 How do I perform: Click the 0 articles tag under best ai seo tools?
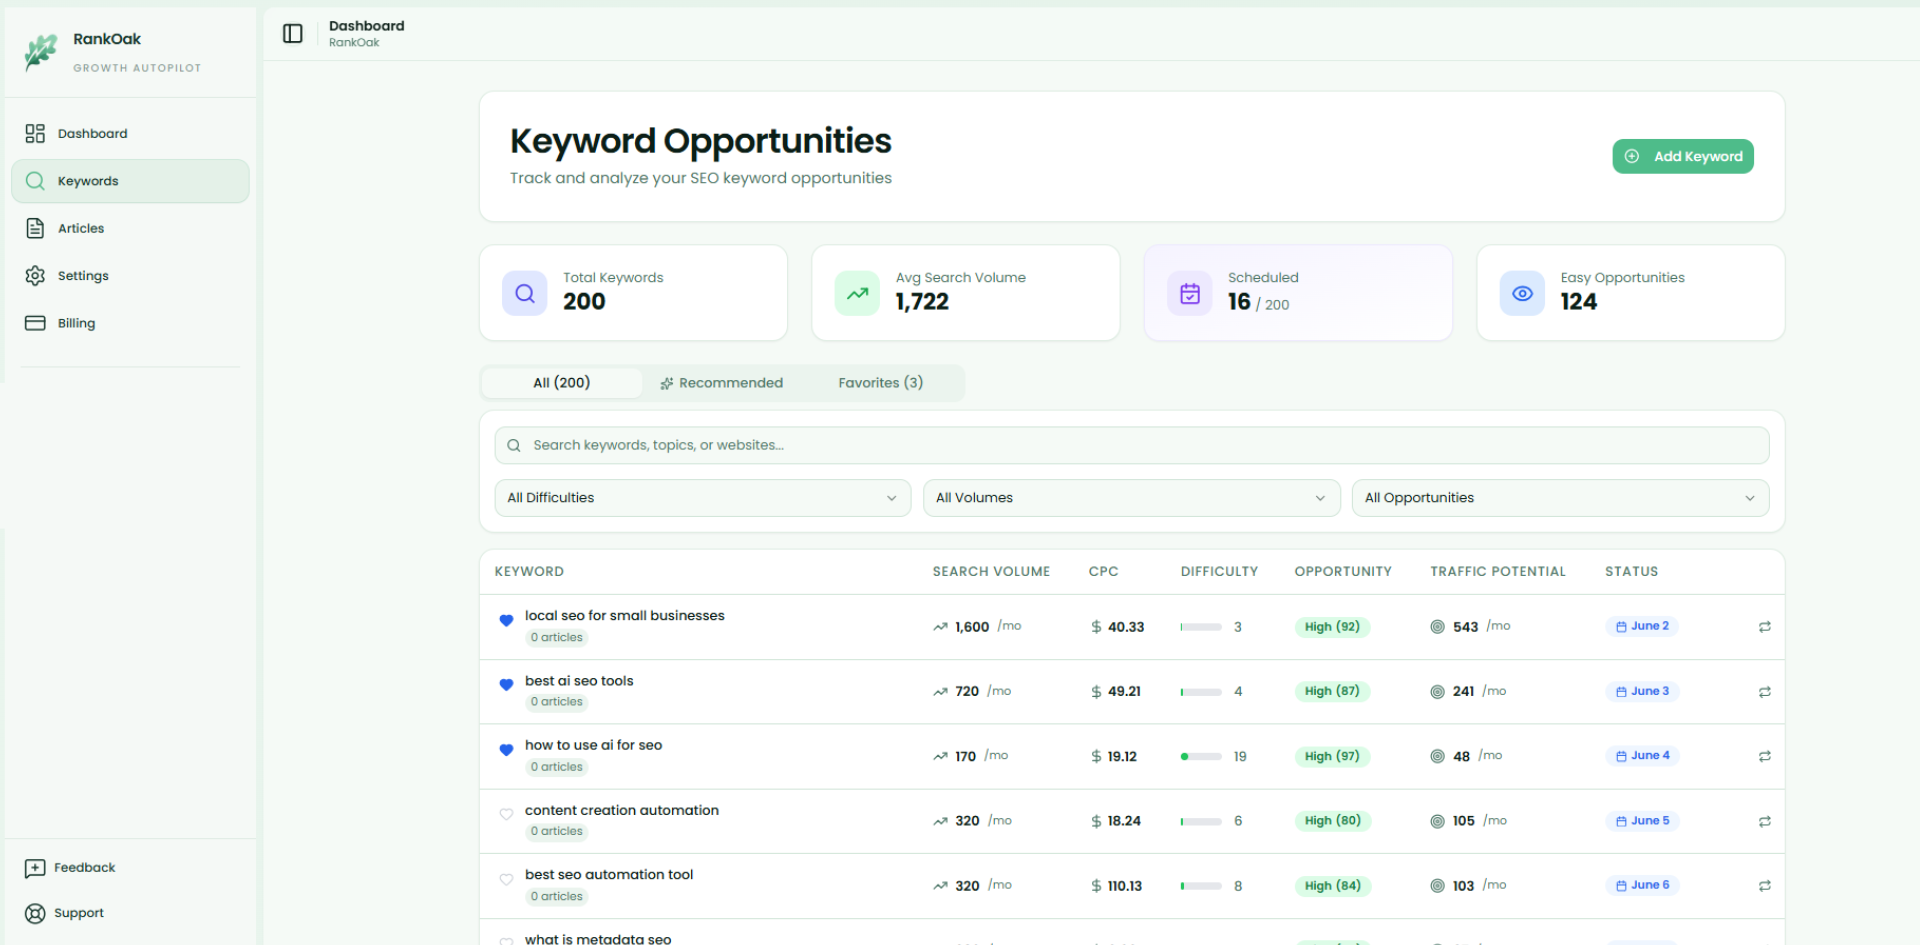(x=557, y=702)
